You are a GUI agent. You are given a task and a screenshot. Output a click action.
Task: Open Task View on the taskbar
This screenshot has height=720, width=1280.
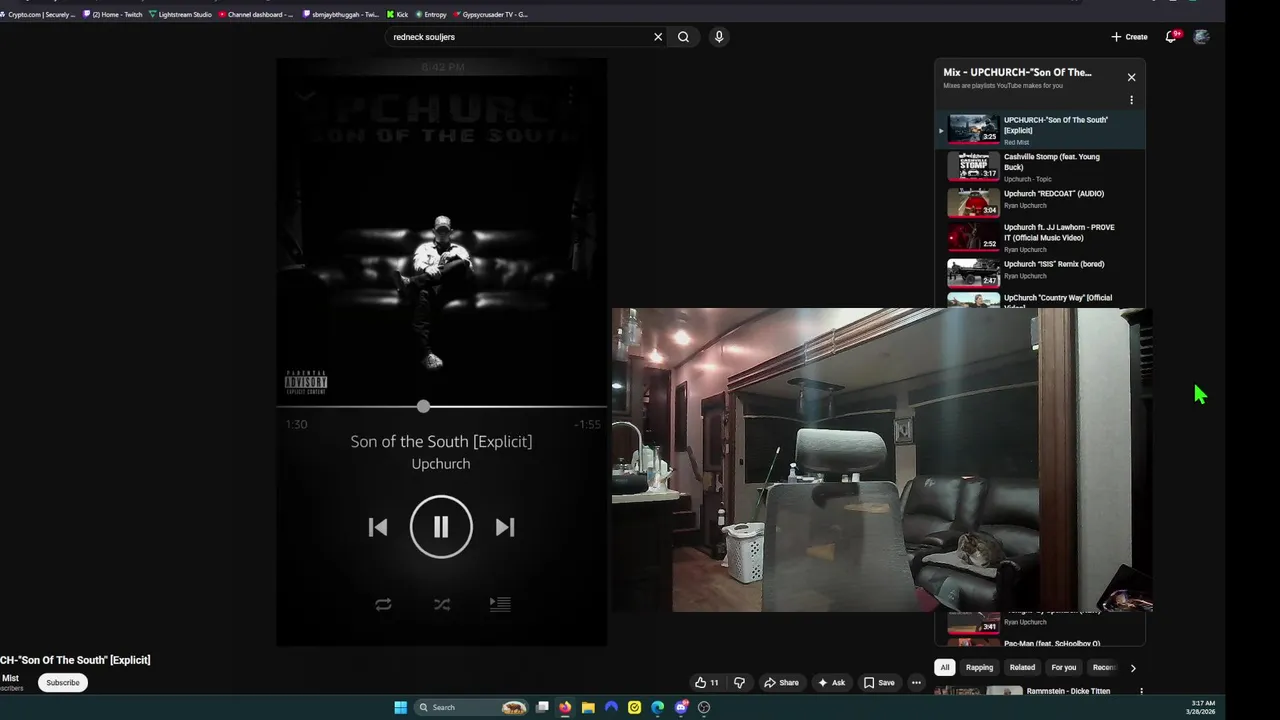(542, 707)
